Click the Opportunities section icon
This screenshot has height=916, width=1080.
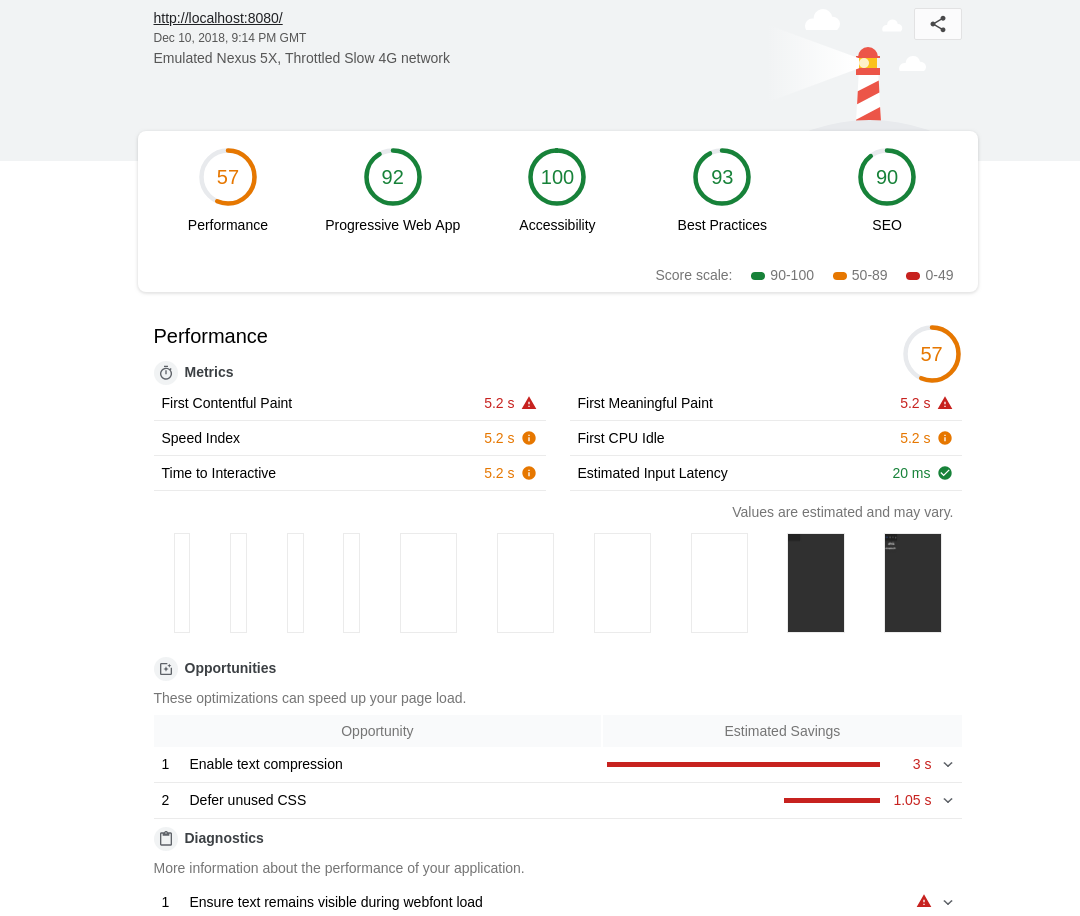166,669
